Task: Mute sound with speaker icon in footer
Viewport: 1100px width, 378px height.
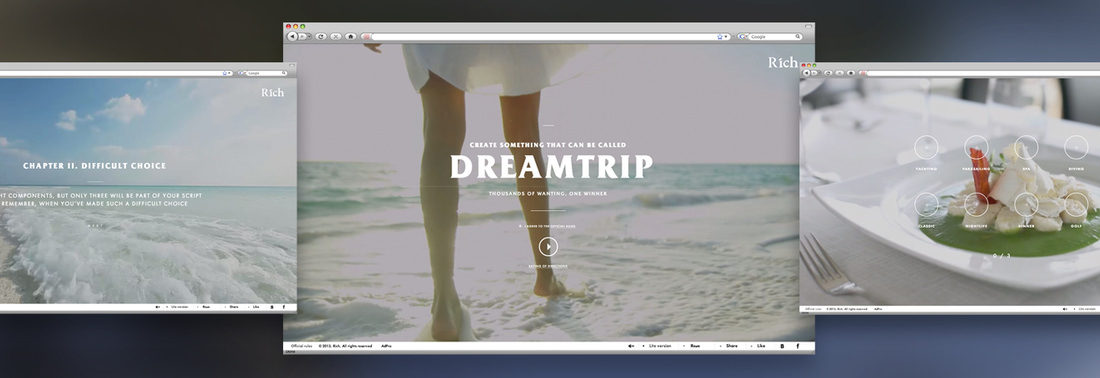Action: [631, 346]
